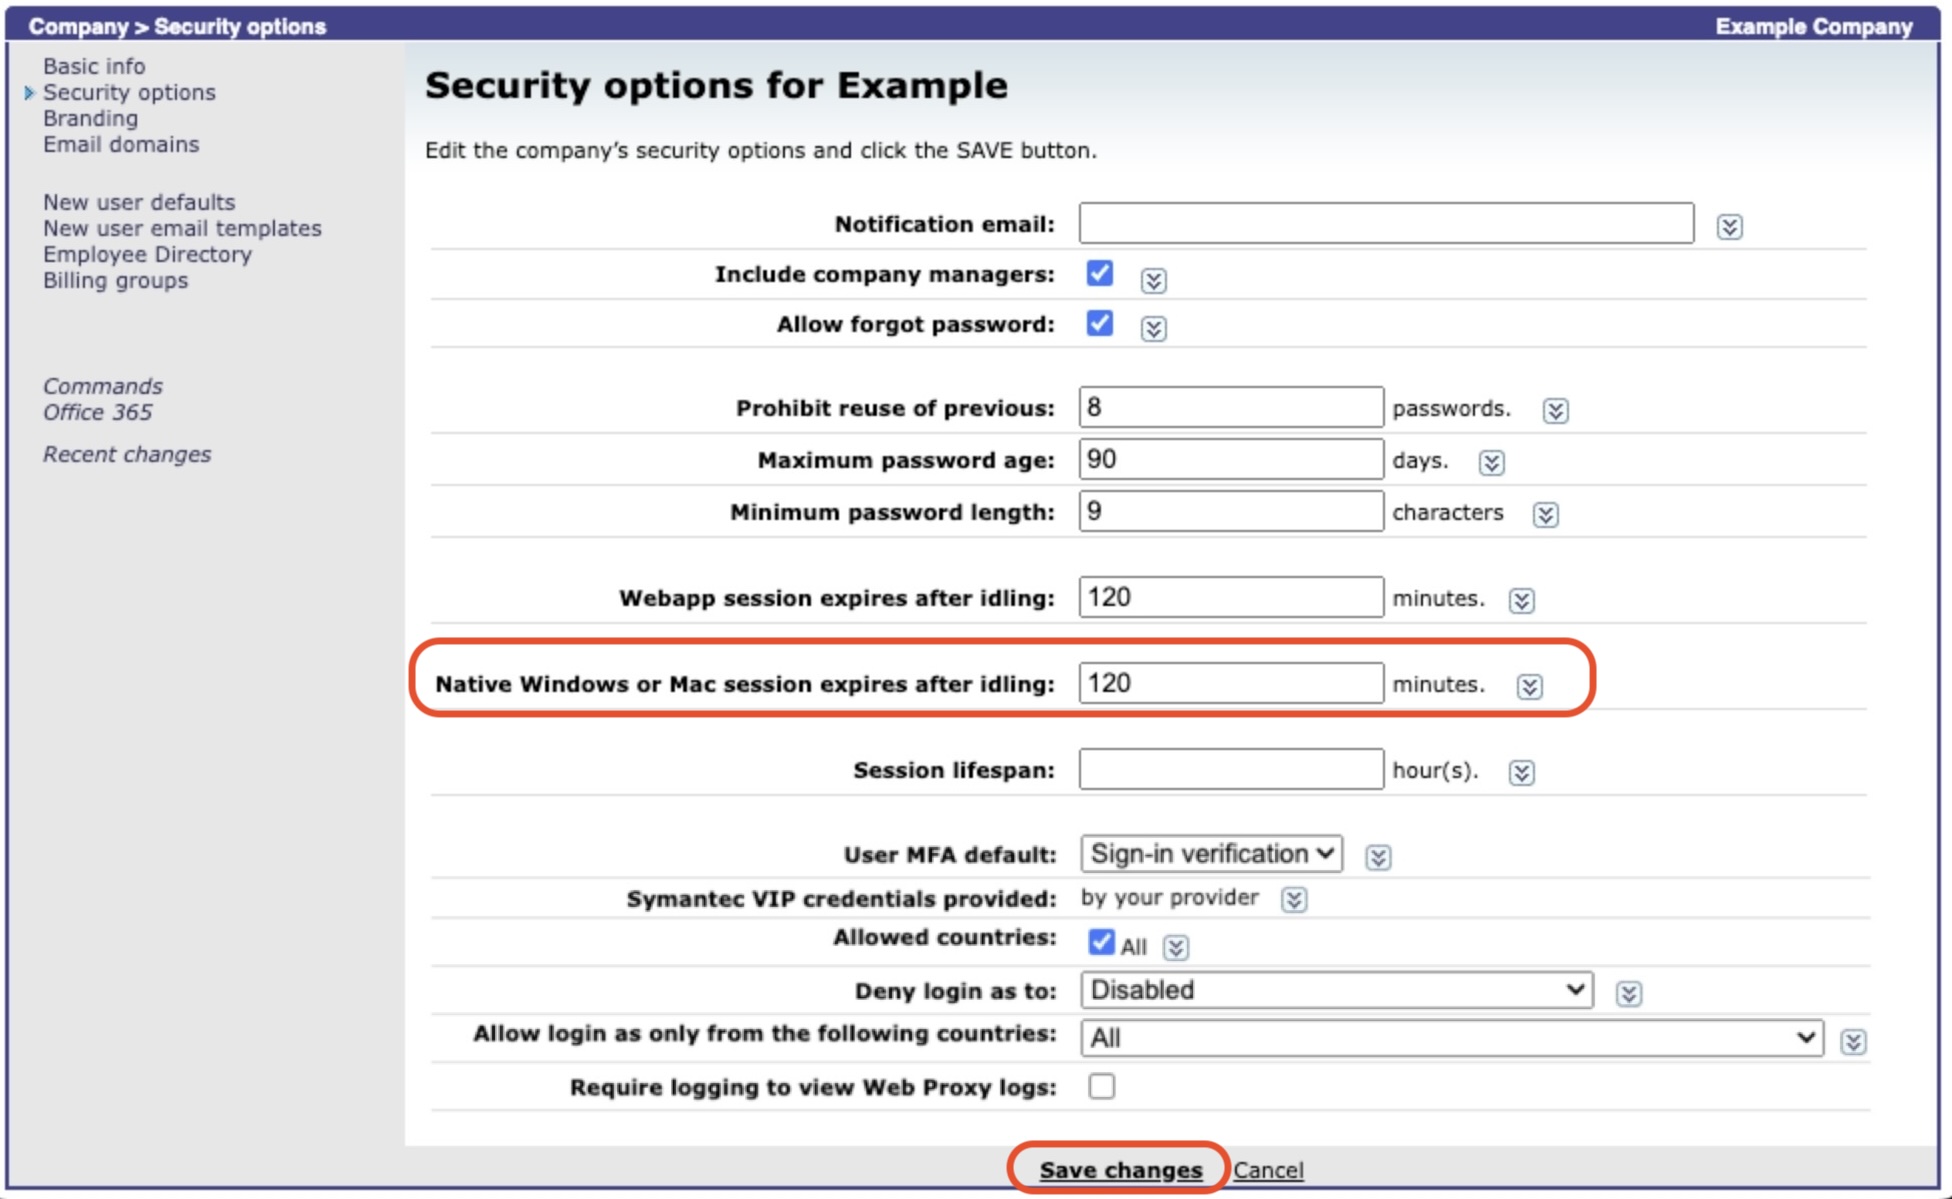Open Allow login as countries dropdown
Viewport: 1952px width, 1199px height.
[x=1451, y=1038]
